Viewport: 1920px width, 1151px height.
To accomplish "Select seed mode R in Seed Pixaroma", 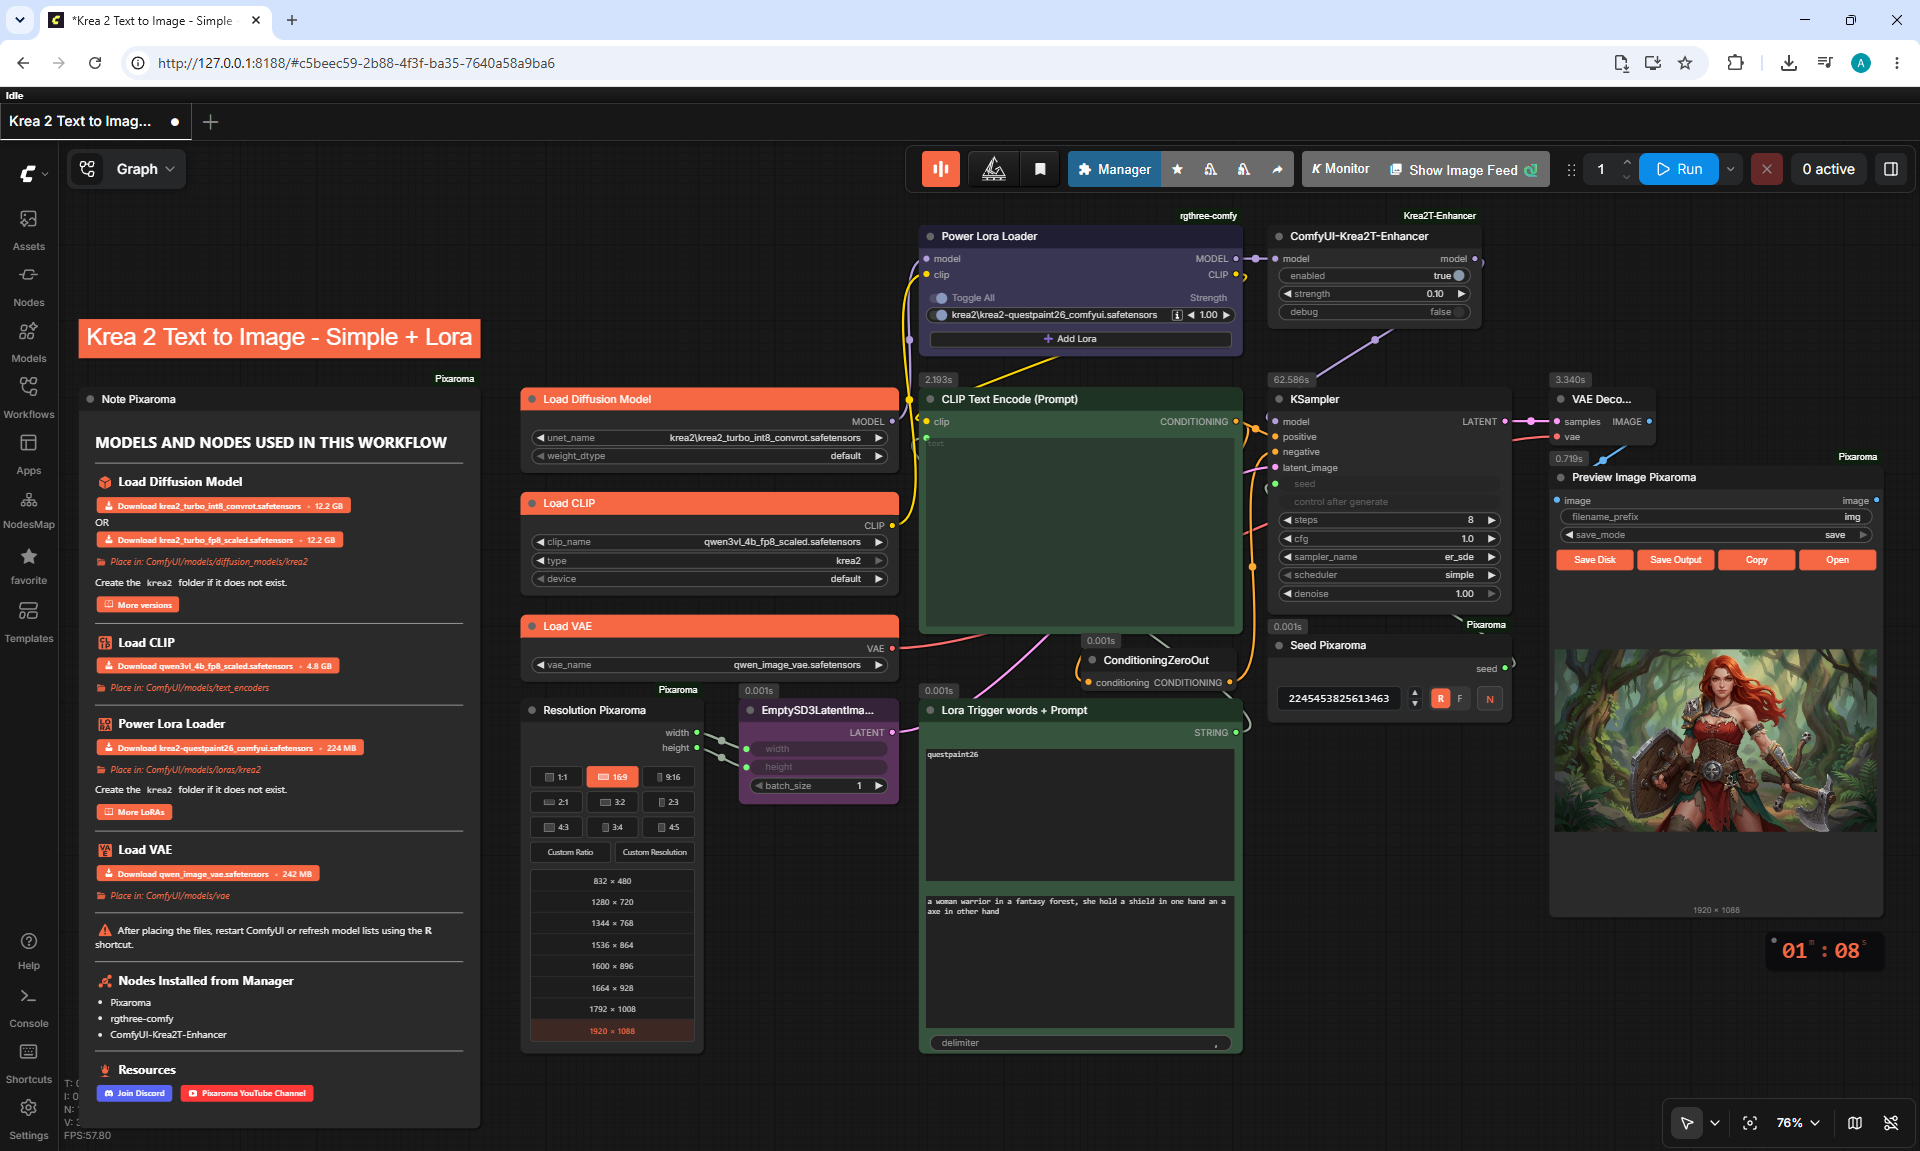I will pos(1440,699).
